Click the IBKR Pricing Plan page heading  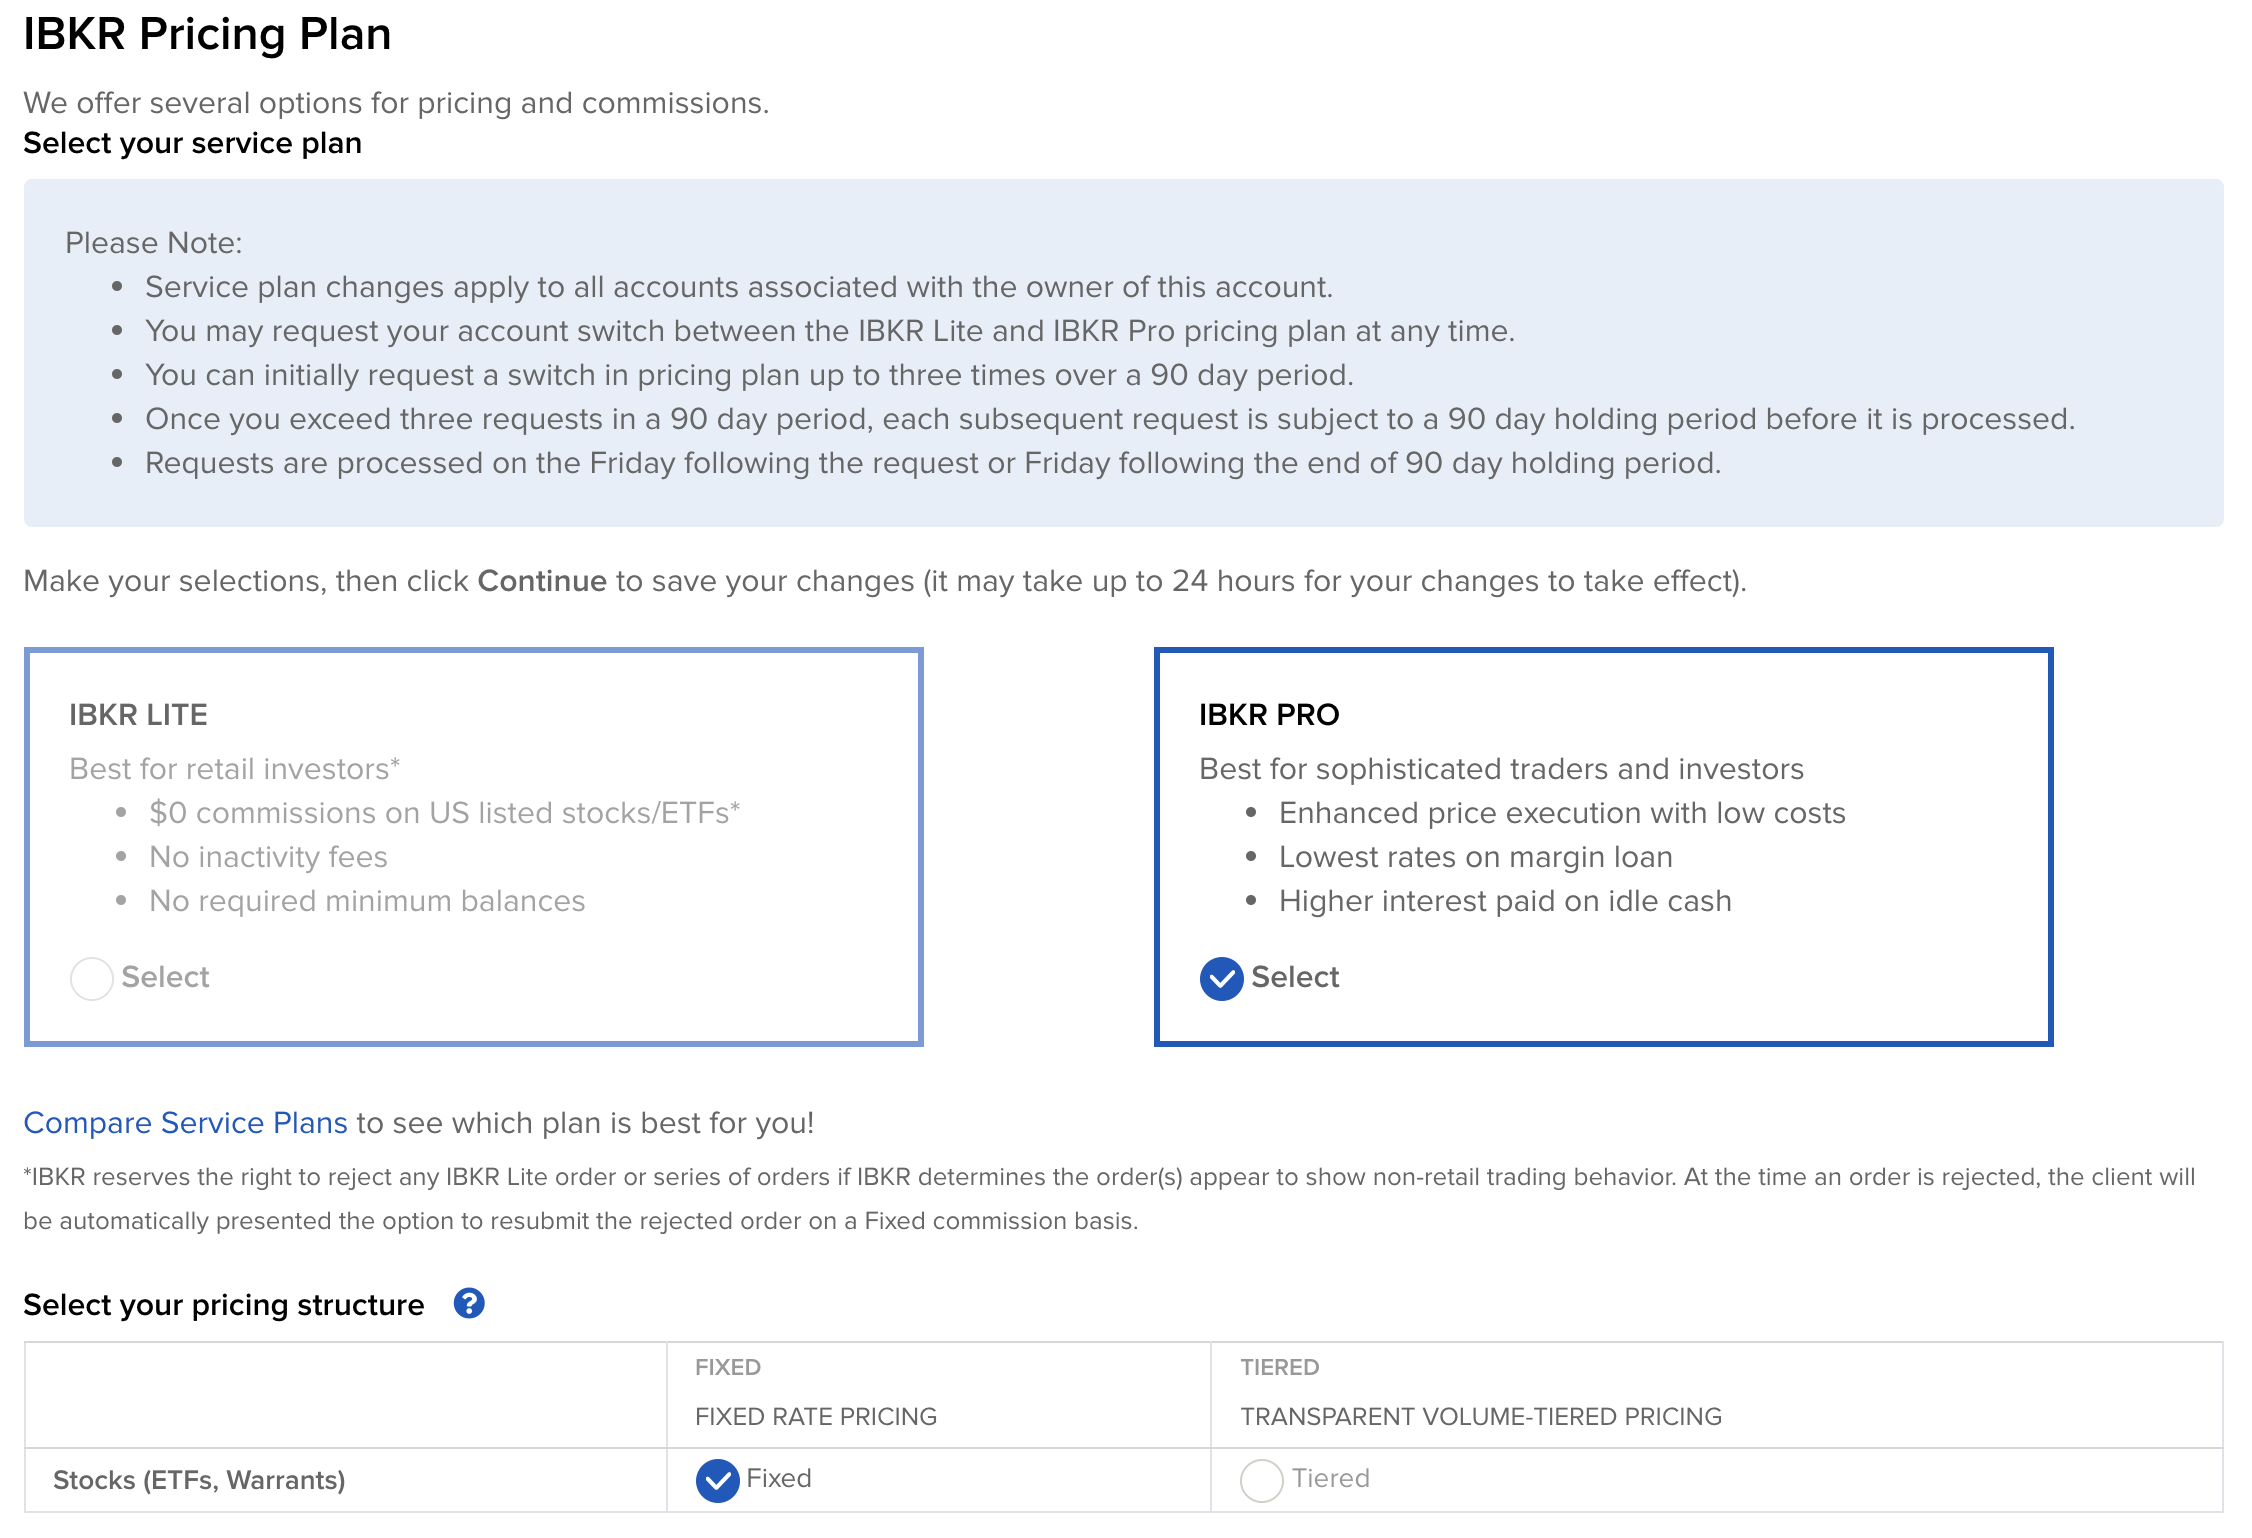[x=207, y=34]
